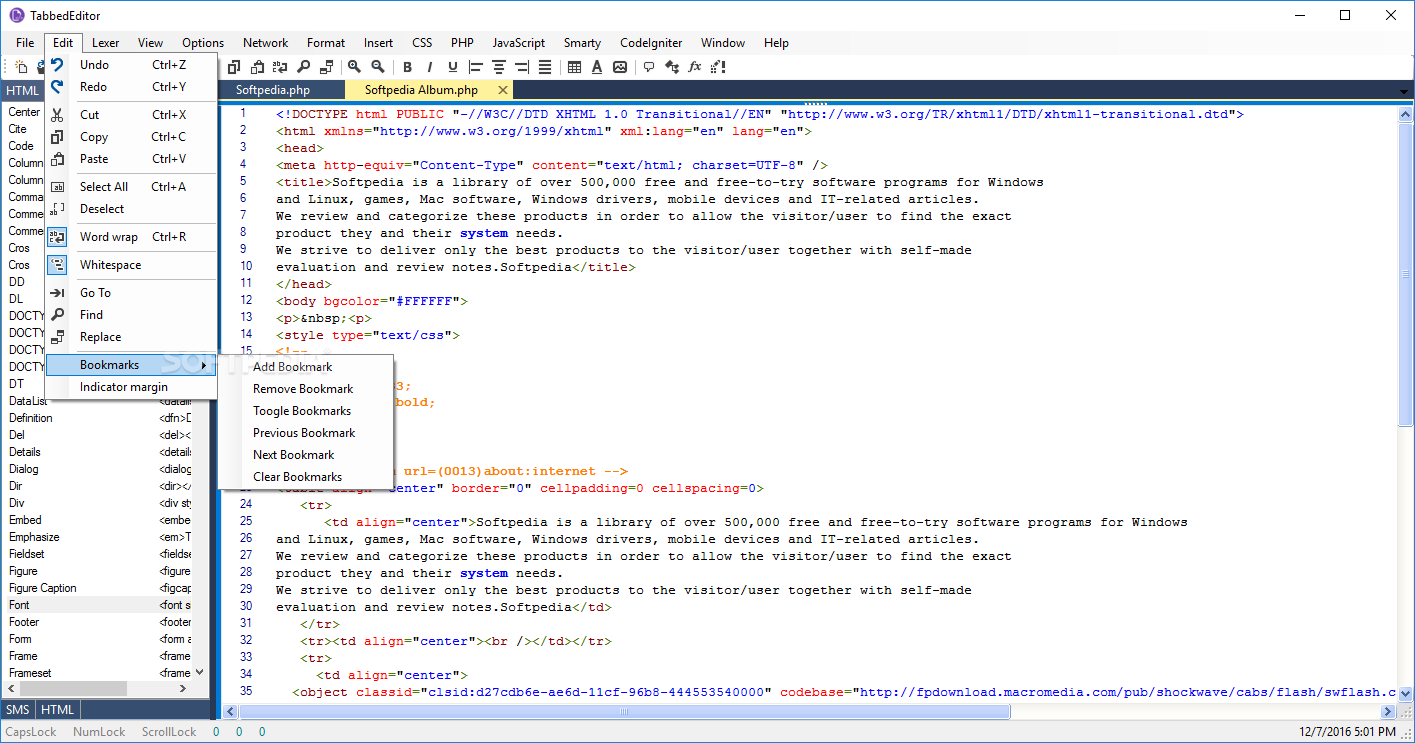Click the Insert Table toolbar icon

(x=574, y=67)
